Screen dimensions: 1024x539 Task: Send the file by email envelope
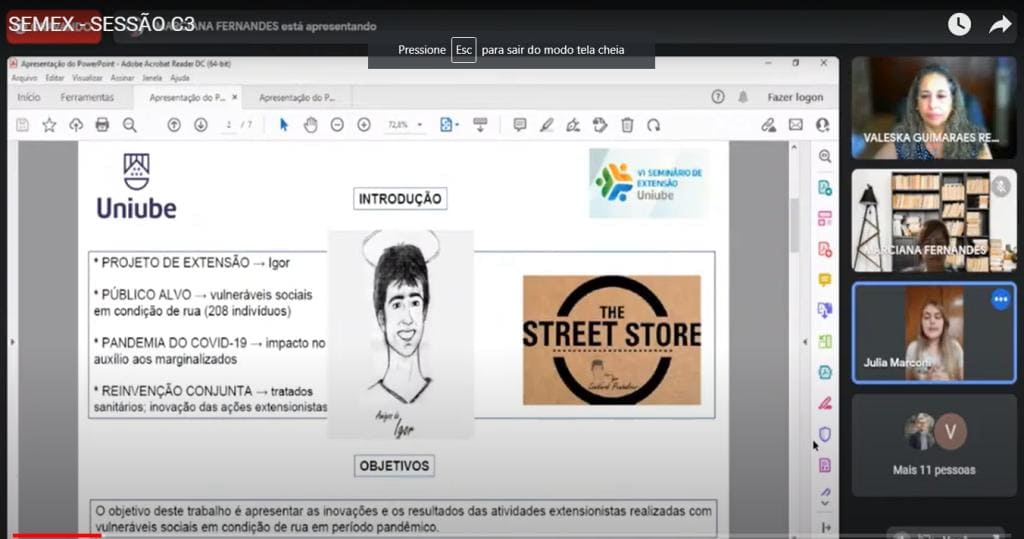(795, 125)
